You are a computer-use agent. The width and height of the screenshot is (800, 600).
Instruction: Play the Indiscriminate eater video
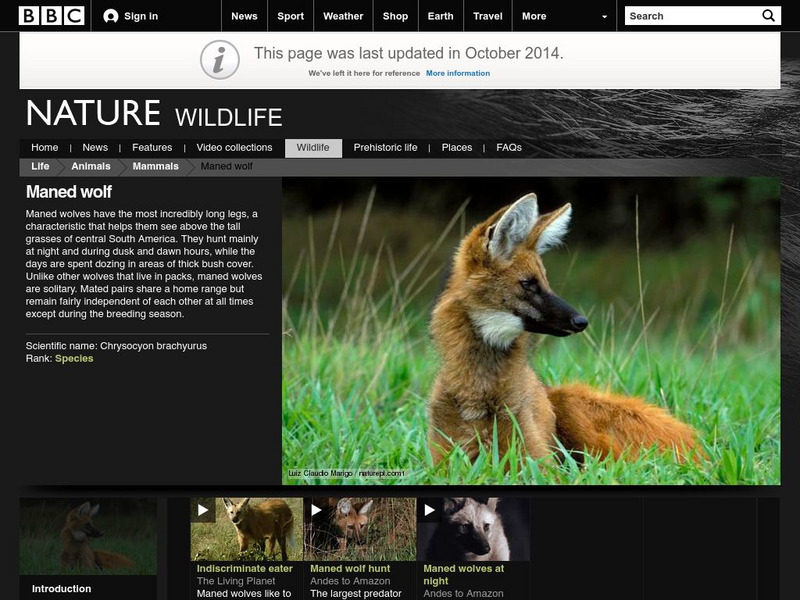[203, 510]
